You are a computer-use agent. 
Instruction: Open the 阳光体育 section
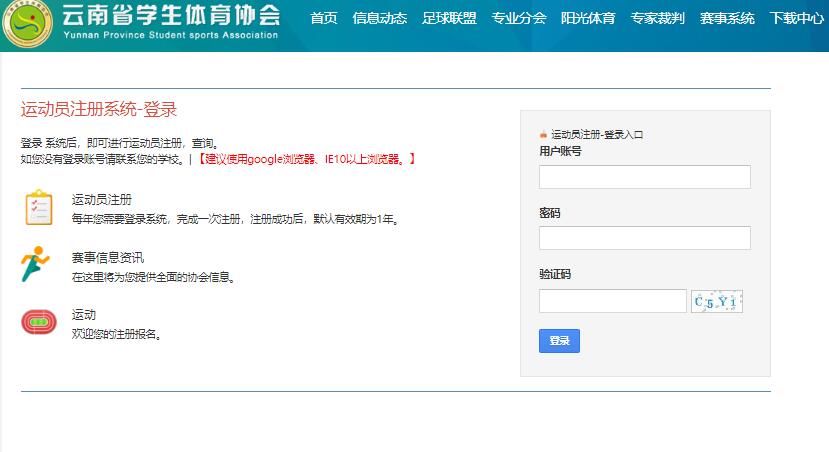[588, 19]
